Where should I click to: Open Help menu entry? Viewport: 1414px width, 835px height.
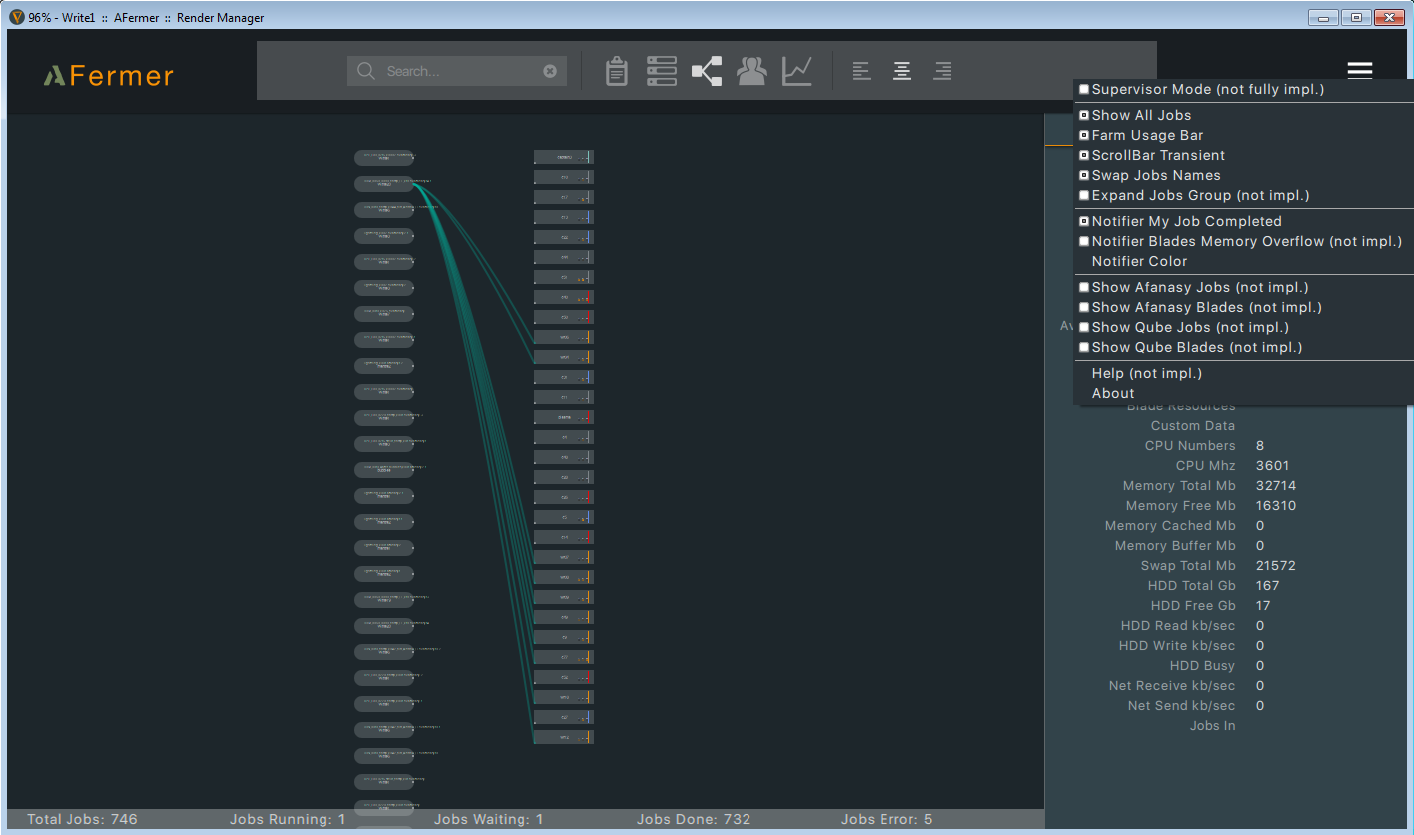[x=1146, y=373]
